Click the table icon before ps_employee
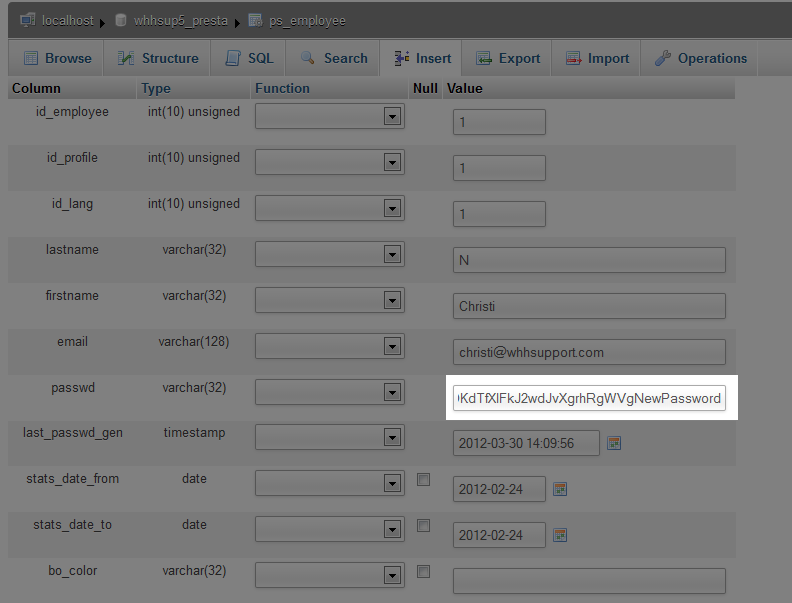 pos(256,20)
